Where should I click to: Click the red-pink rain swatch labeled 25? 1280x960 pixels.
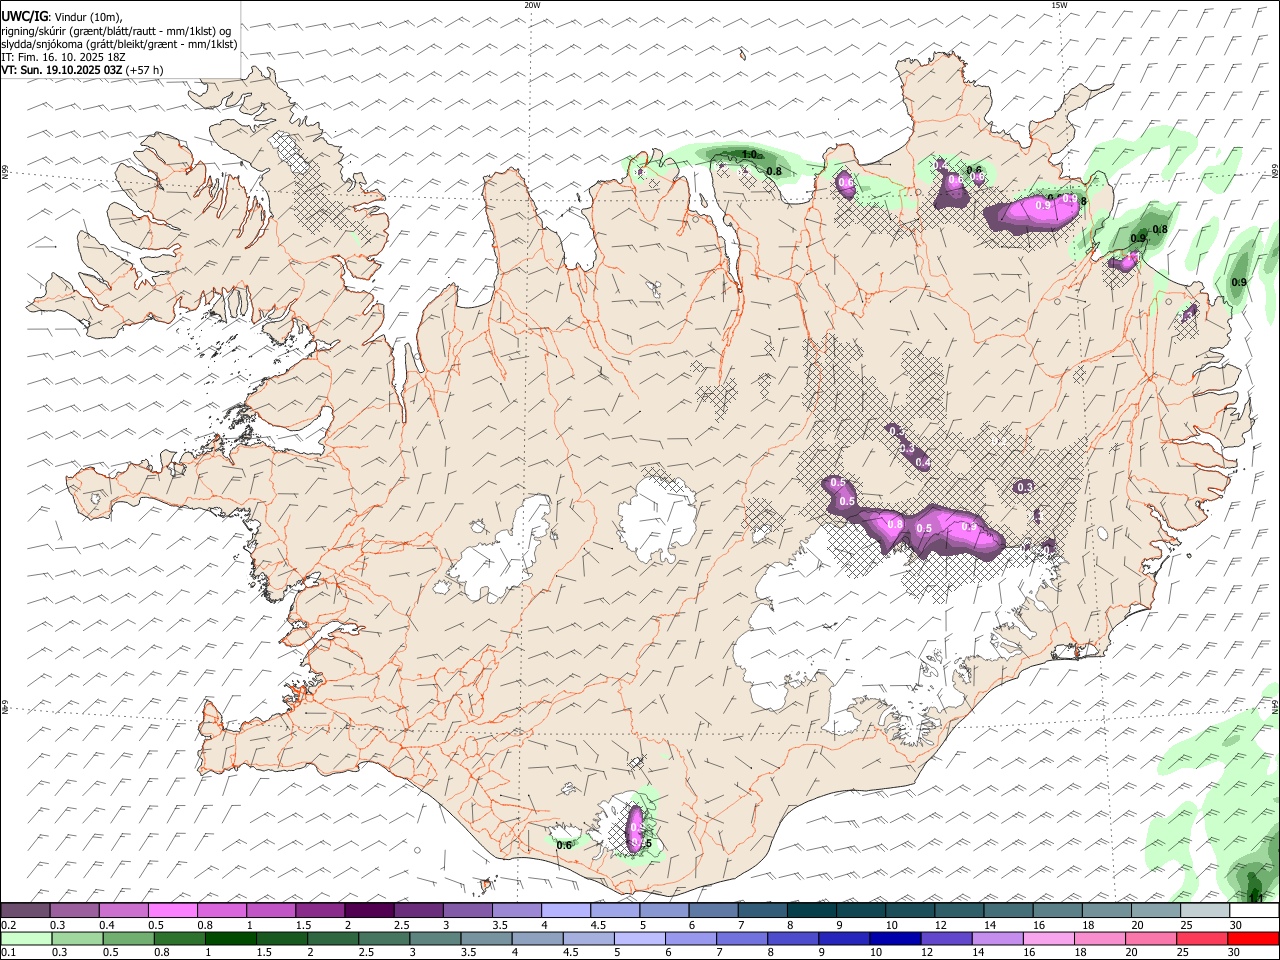point(1202,938)
